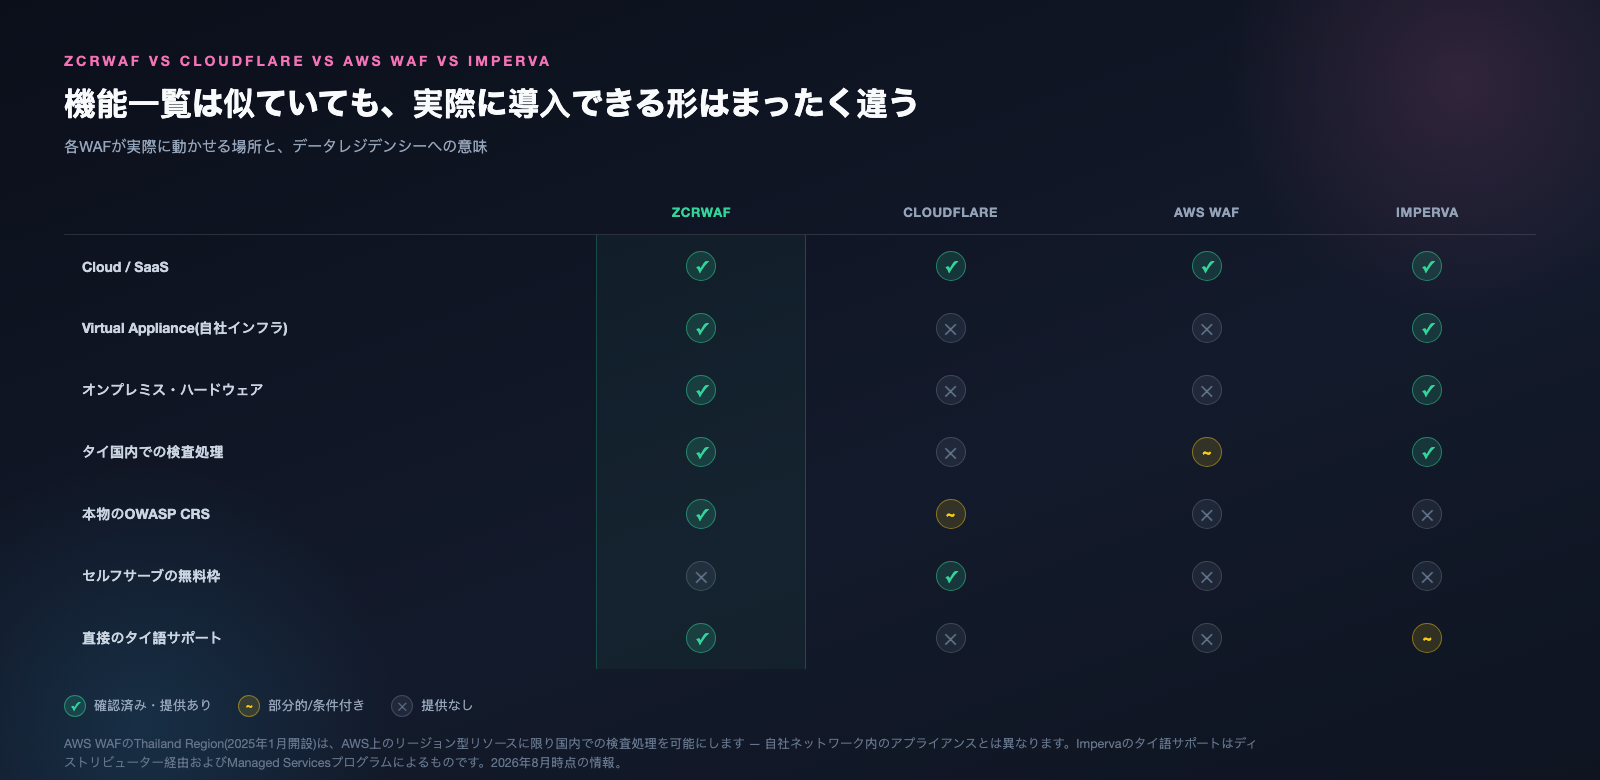
Task: Click AWS WAF partial icon in タイ国内での検査処理 row
Action: tap(1207, 453)
